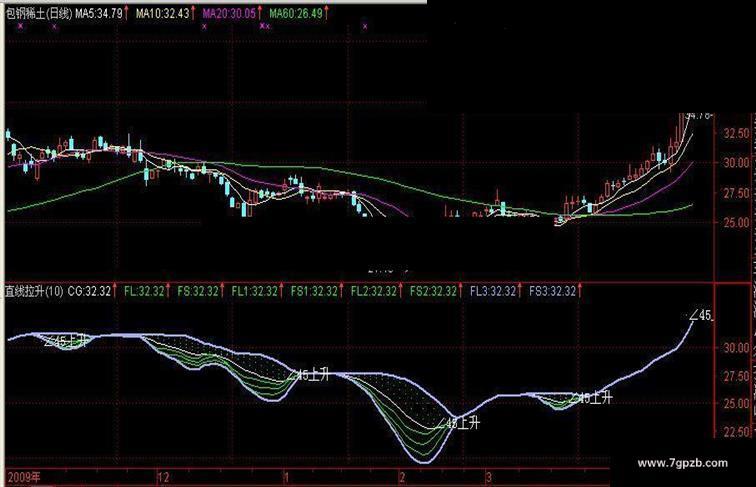Click the 2009年 date axis label
This screenshot has width=756, height=487.
point(24,477)
